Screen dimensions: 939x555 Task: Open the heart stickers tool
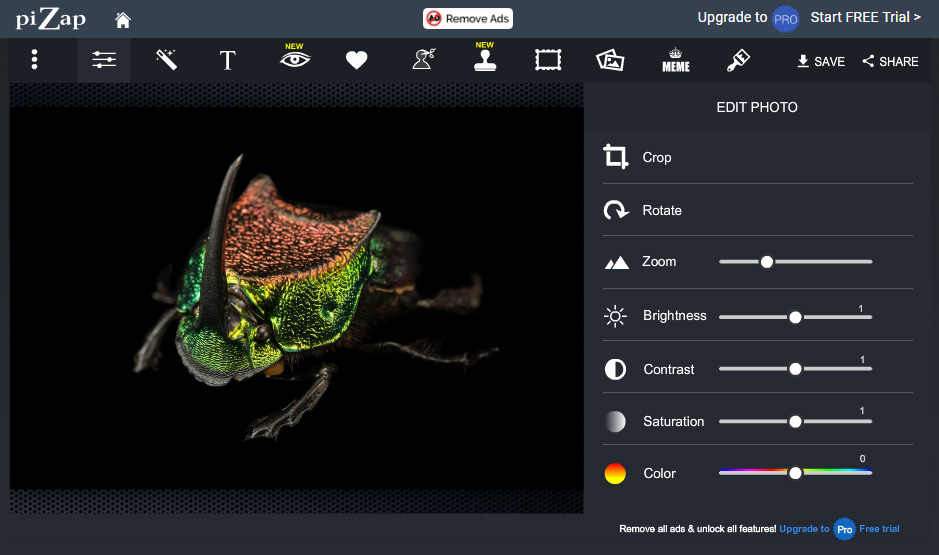click(356, 60)
